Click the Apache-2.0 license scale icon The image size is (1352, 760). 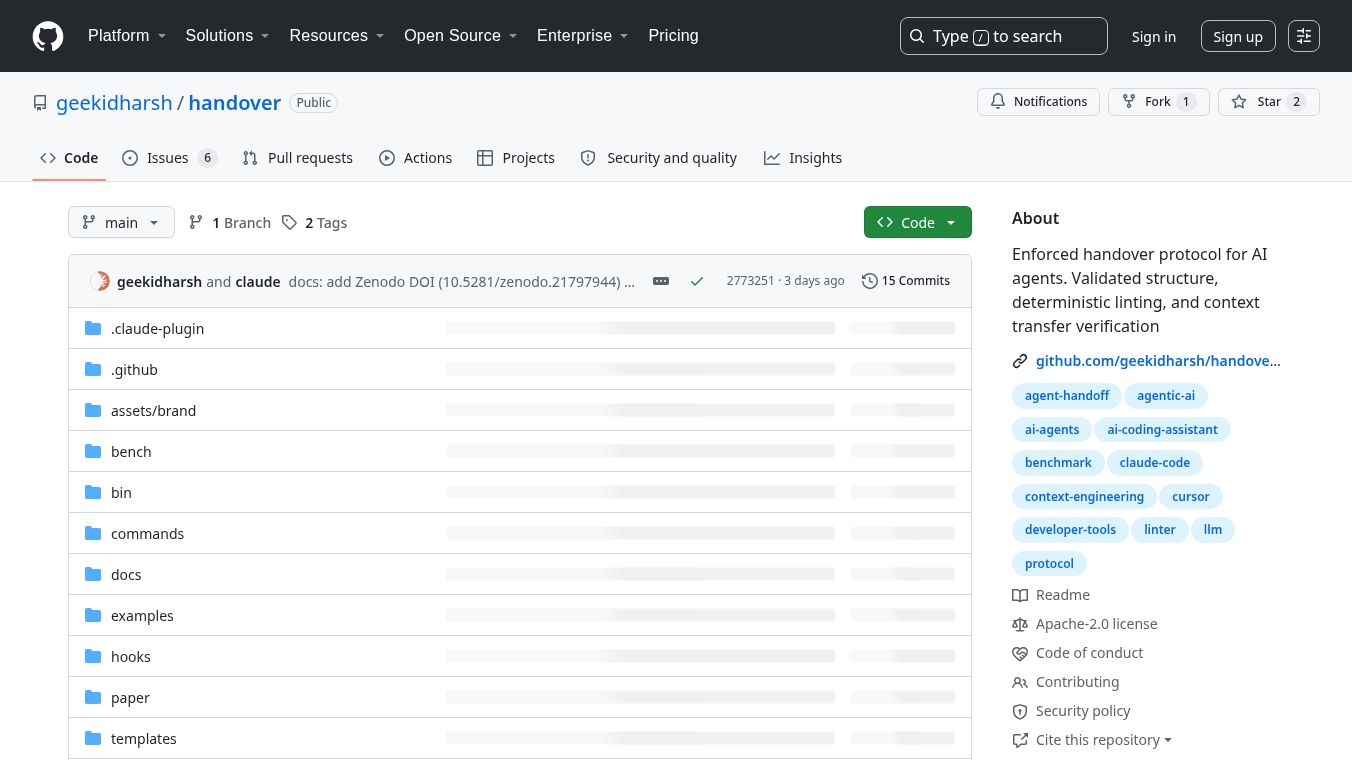click(1020, 624)
